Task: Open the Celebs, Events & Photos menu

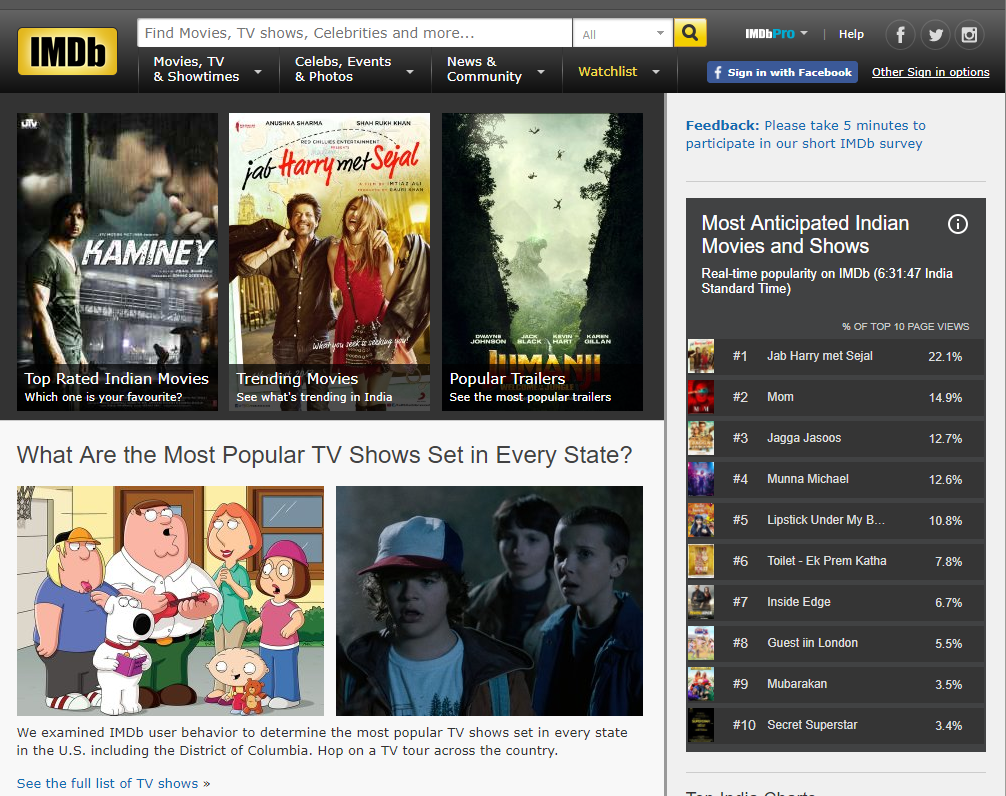Action: [x=343, y=69]
